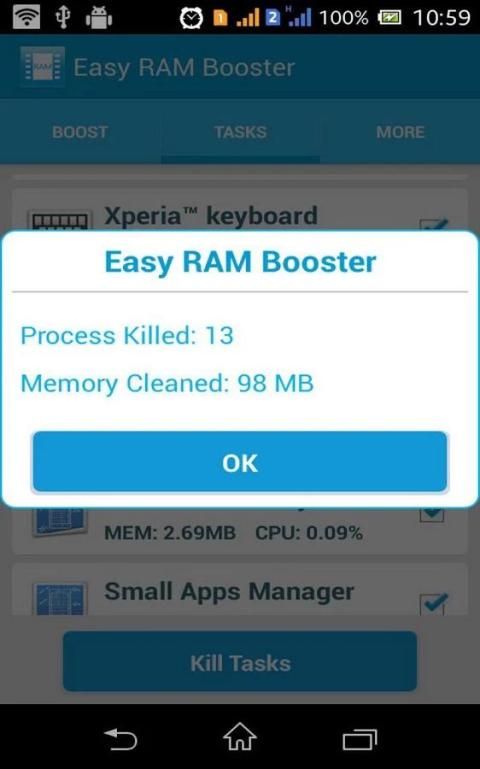Screen dimensions: 480x769
Task: Tap the Android home navigation button
Action: (240, 737)
